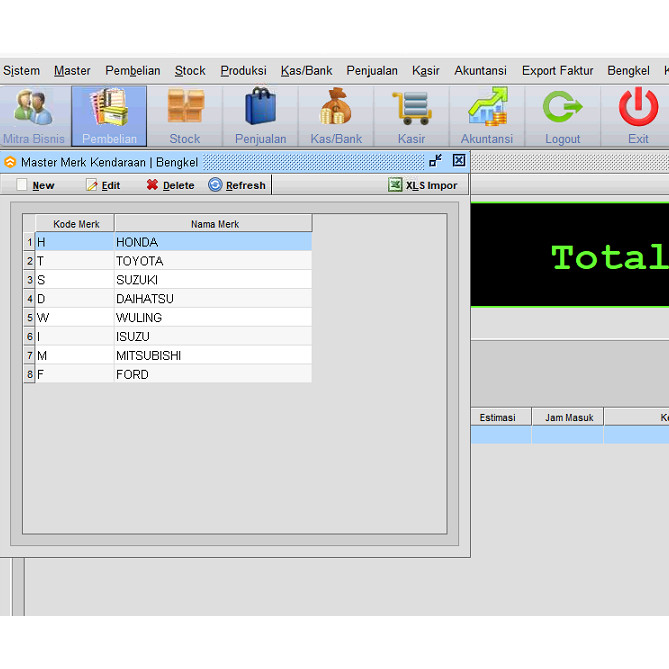The image size is (669, 669).
Task: Click the red Exit power icon
Action: [638, 116]
